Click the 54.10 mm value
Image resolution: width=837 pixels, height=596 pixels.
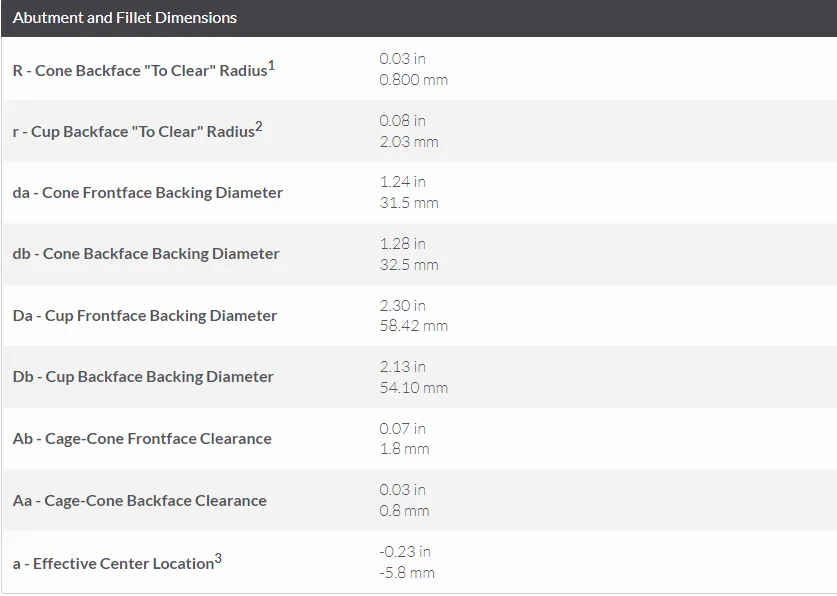coord(413,387)
